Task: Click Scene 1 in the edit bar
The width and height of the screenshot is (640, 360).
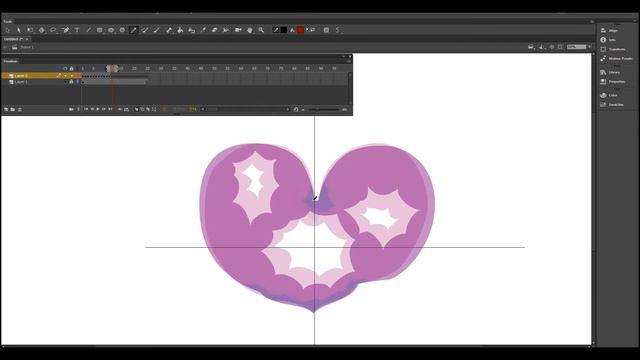Action: (27, 47)
